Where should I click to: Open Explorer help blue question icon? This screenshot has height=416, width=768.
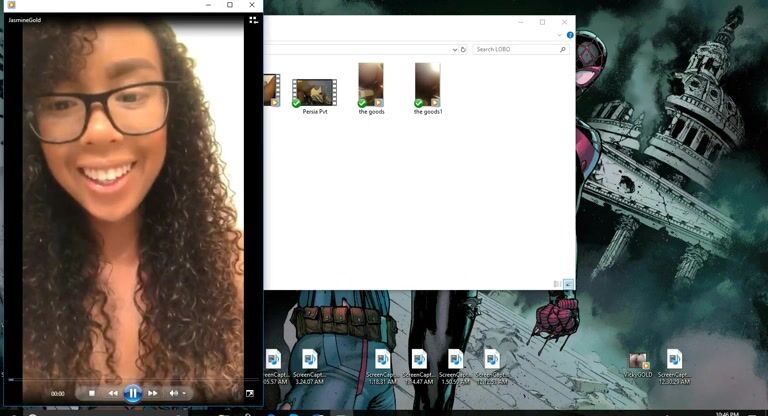coord(570,35)
